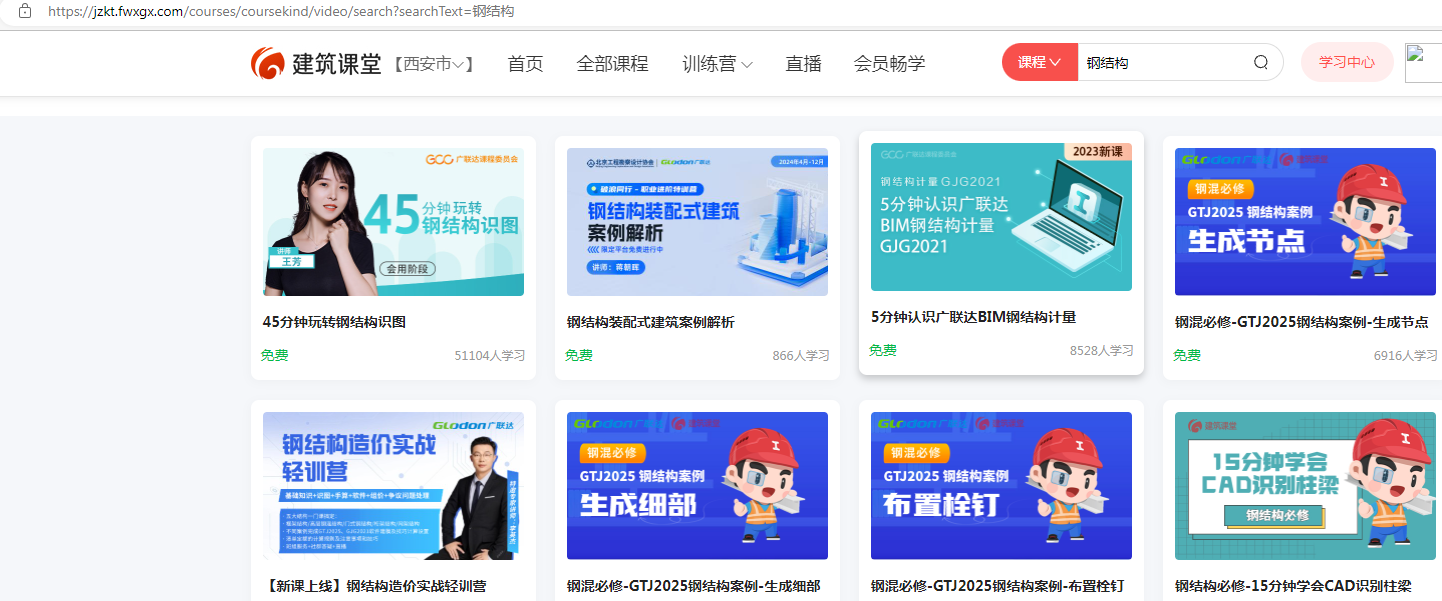The image size is (1442, 601).
Task: Click the title 5分钟认识广联达BIM钢结构计量
Action: click(x=973, y=317)
